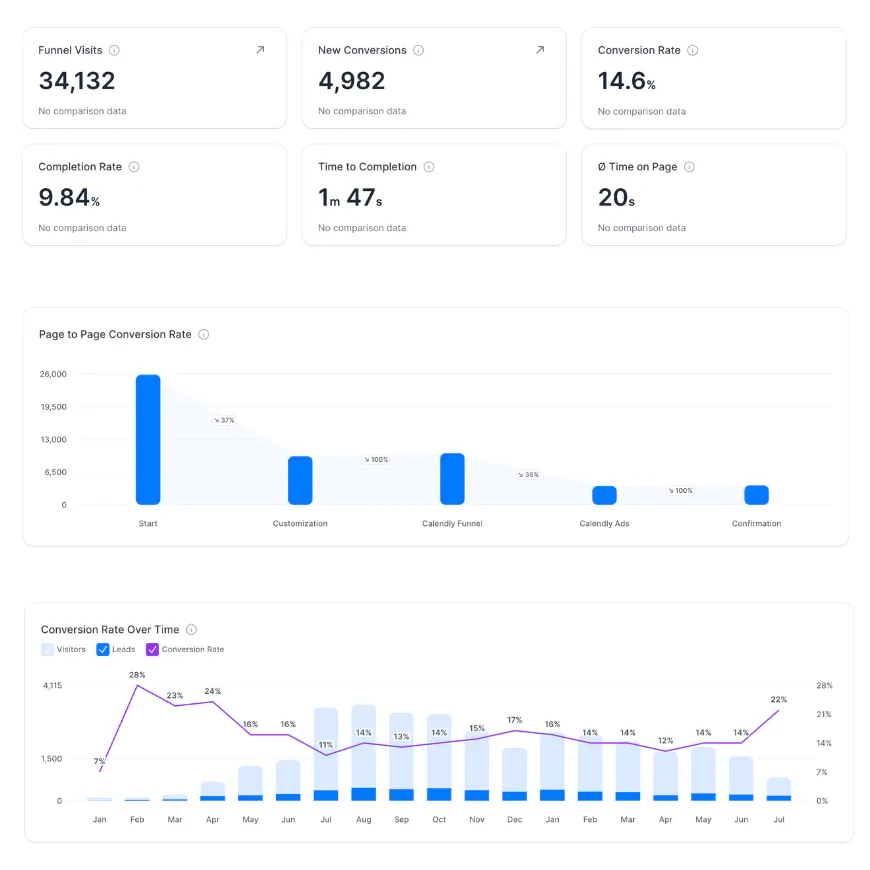Click the 4,115 y-axis label
The width and height of the screenshot is (870, 870).
click(x=53, y=686)
